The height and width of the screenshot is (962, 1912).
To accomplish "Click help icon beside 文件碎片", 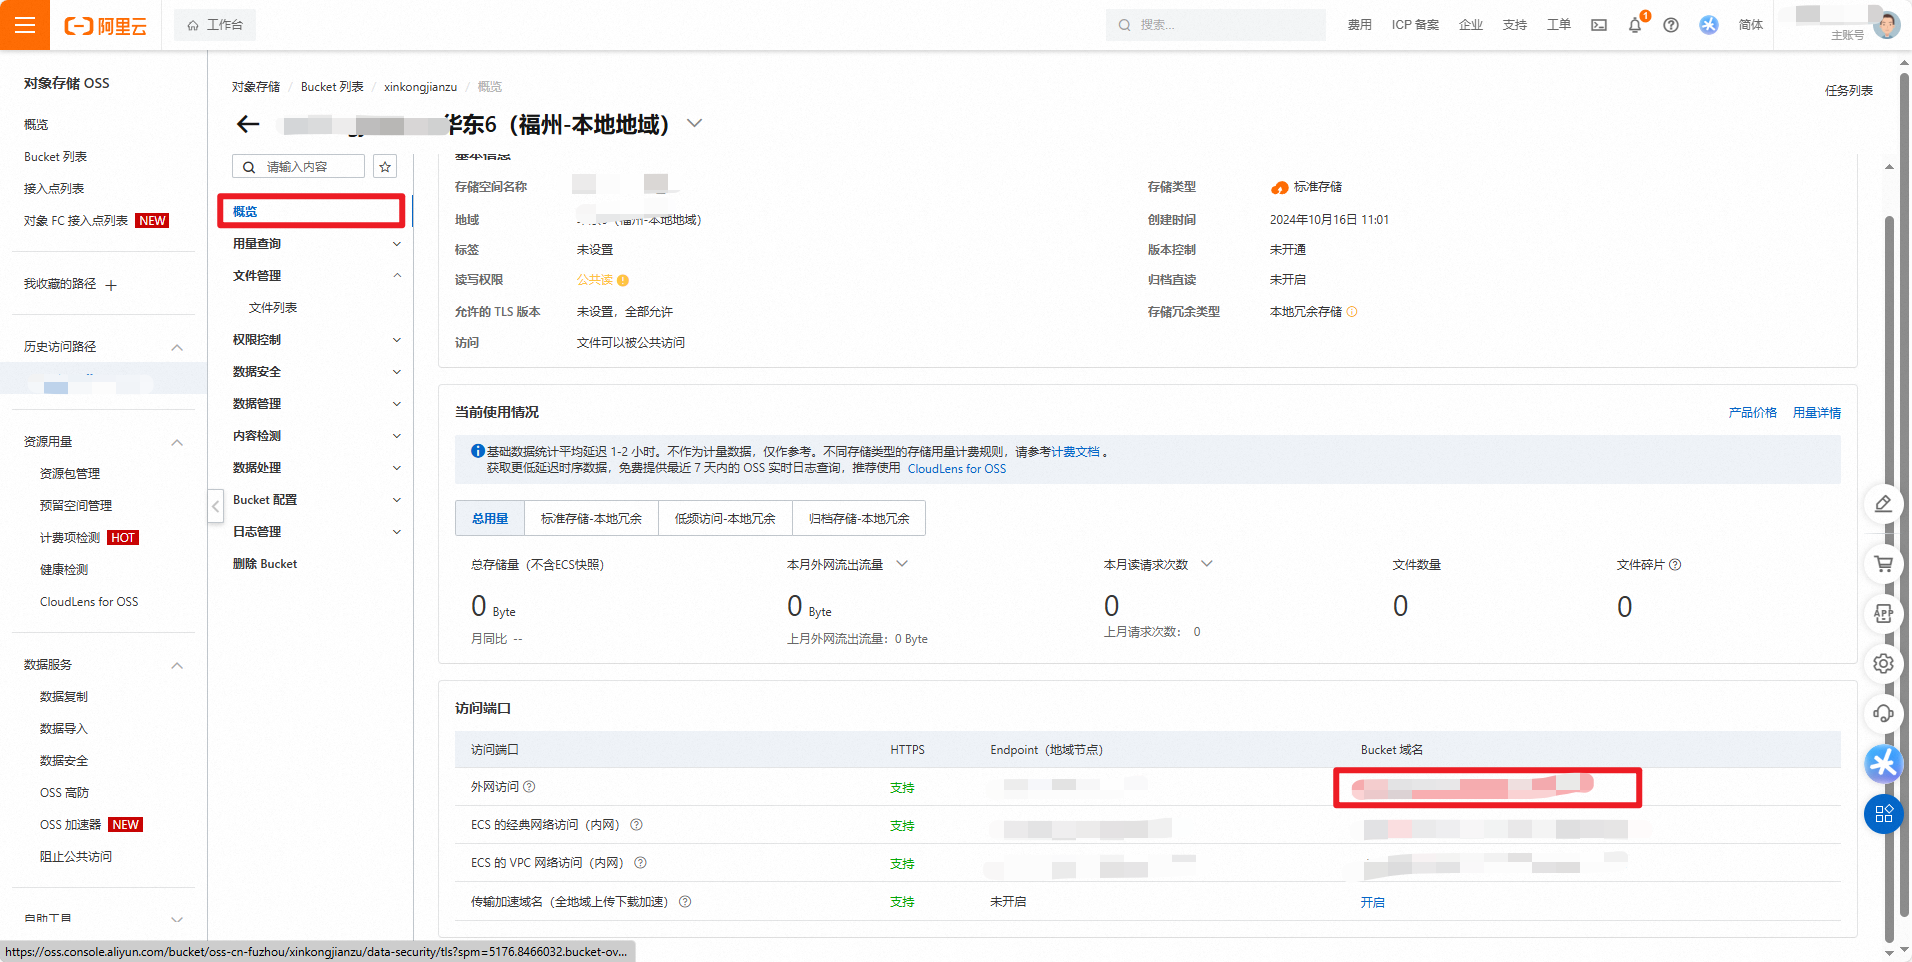I will tap(1675, 565).
